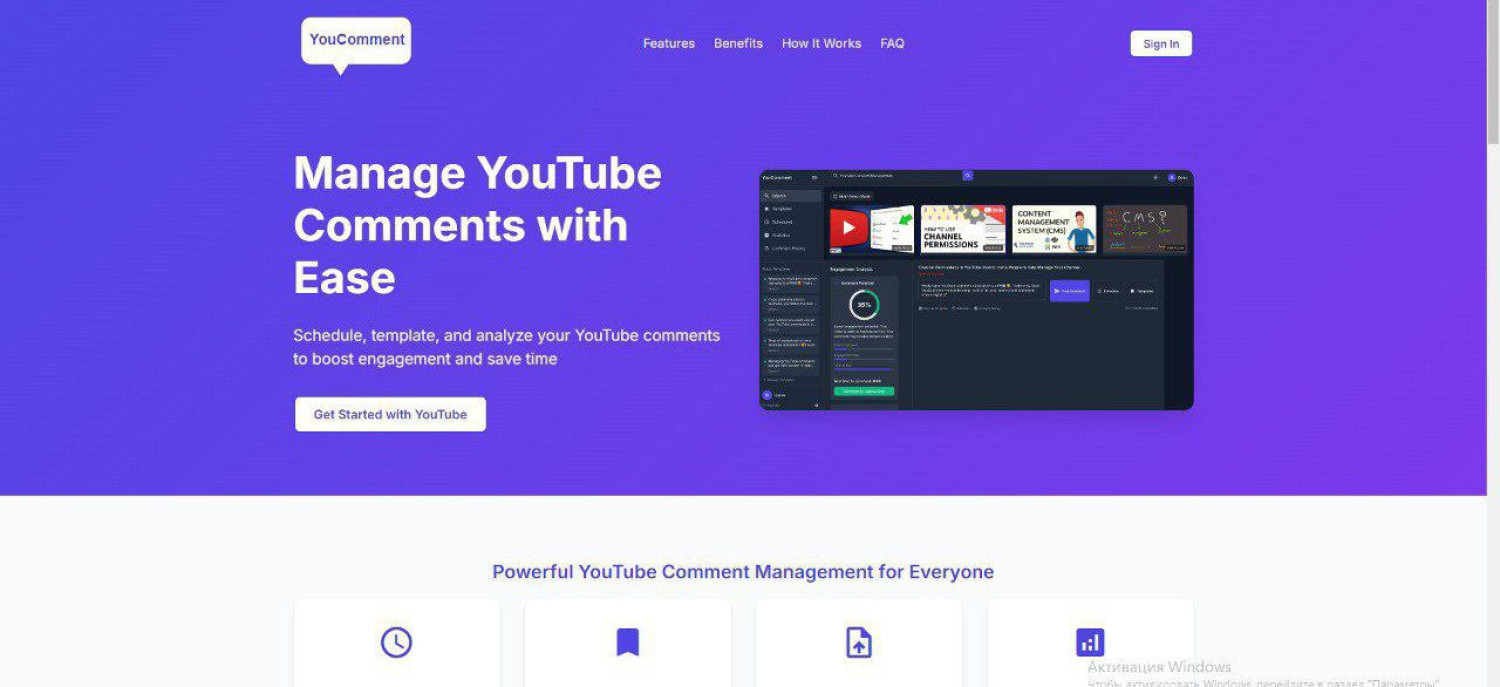The height and width of the screenshot is (687, 1500).
Task: Click the YouComment speech bubble logo
Action: coord(356,42)
